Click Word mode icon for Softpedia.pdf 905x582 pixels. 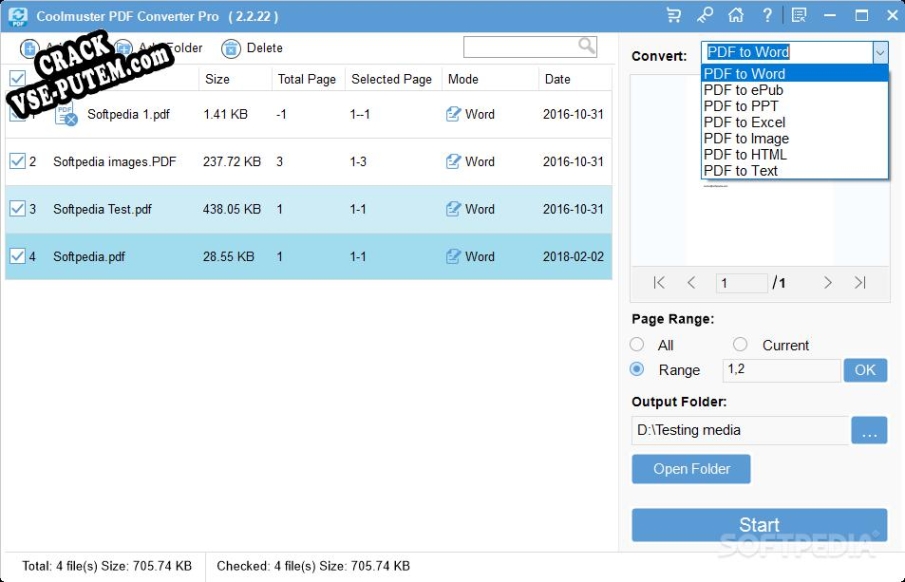tap(453, 256)
